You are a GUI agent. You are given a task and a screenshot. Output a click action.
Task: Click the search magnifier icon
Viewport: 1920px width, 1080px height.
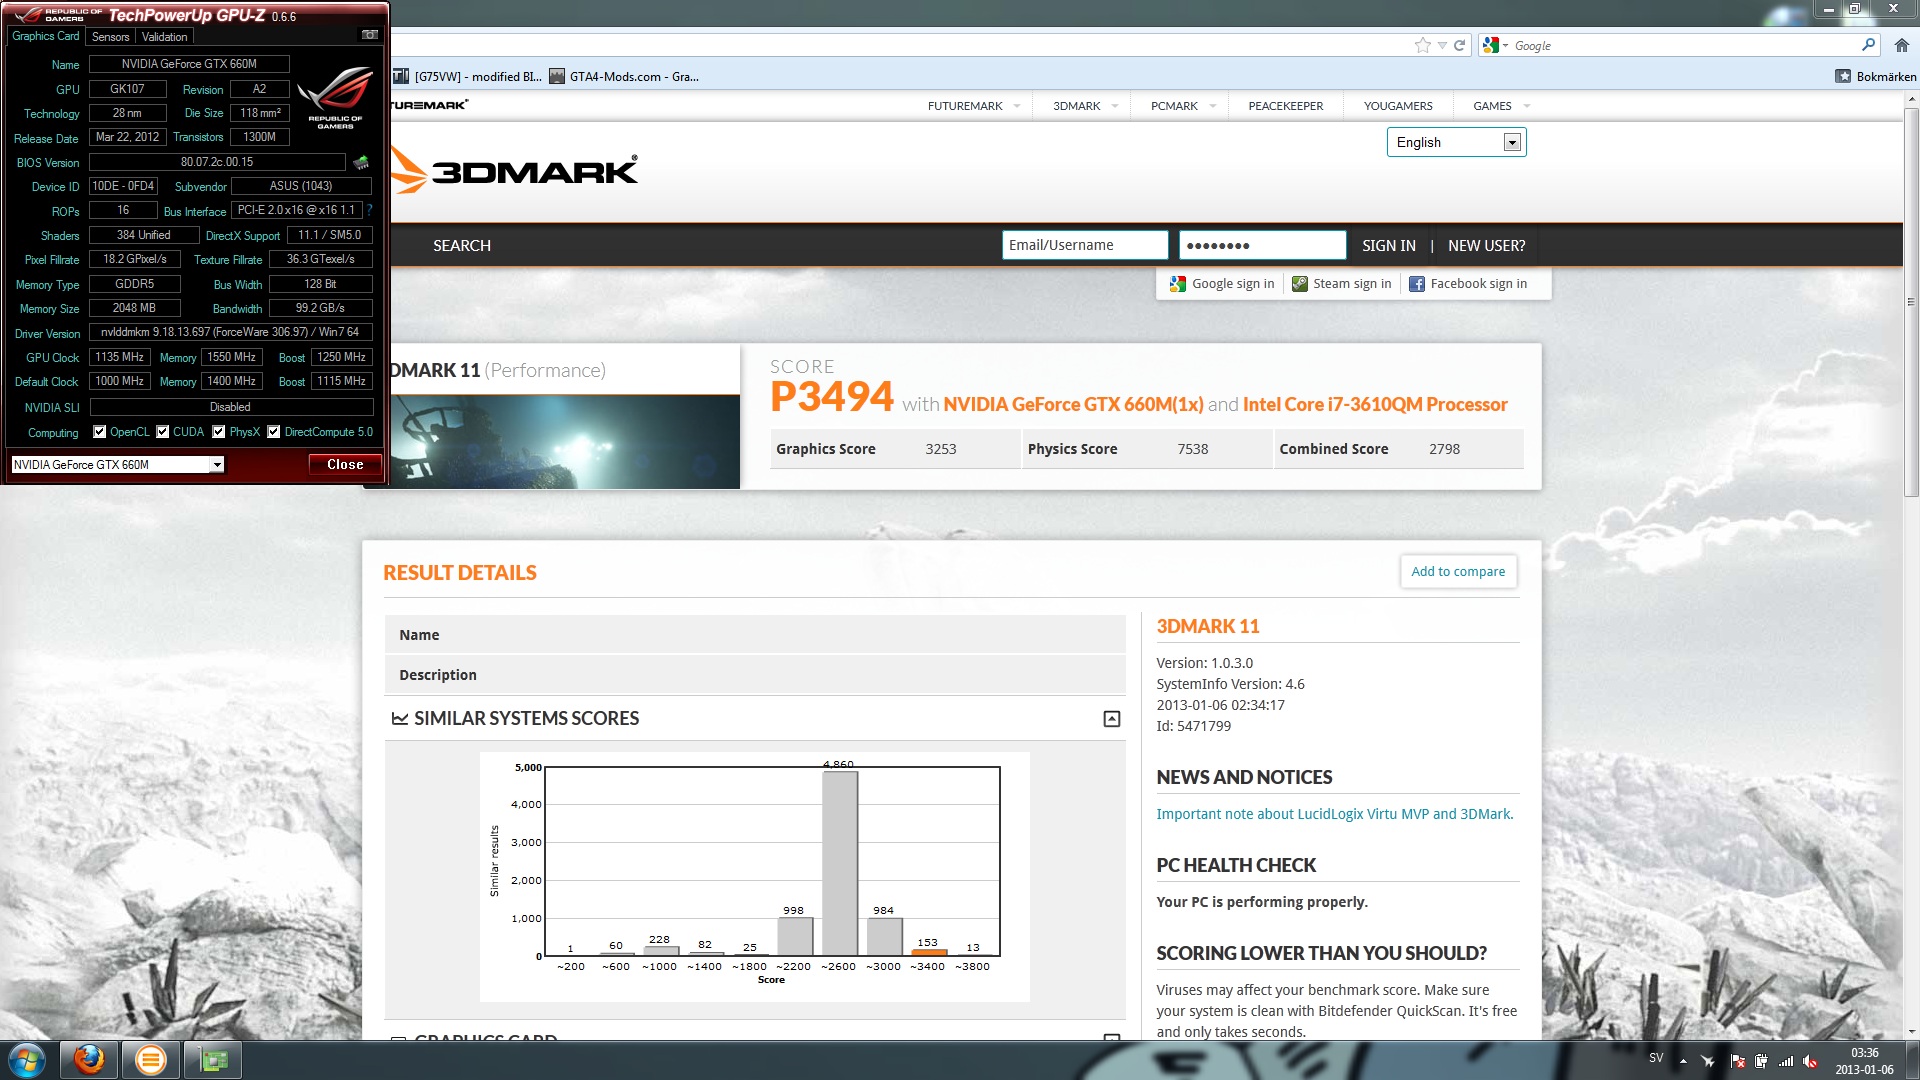[x=1868, y=45]
